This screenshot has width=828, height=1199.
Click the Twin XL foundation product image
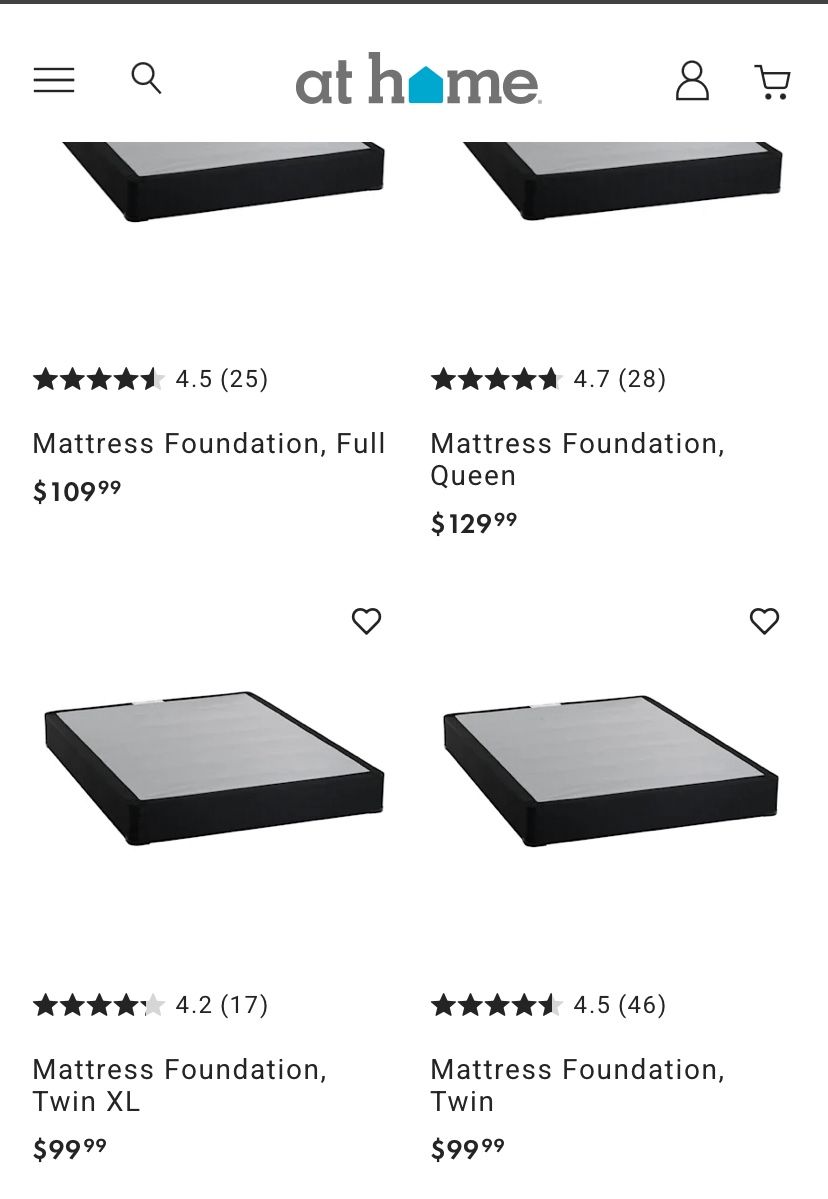point(213,766)
